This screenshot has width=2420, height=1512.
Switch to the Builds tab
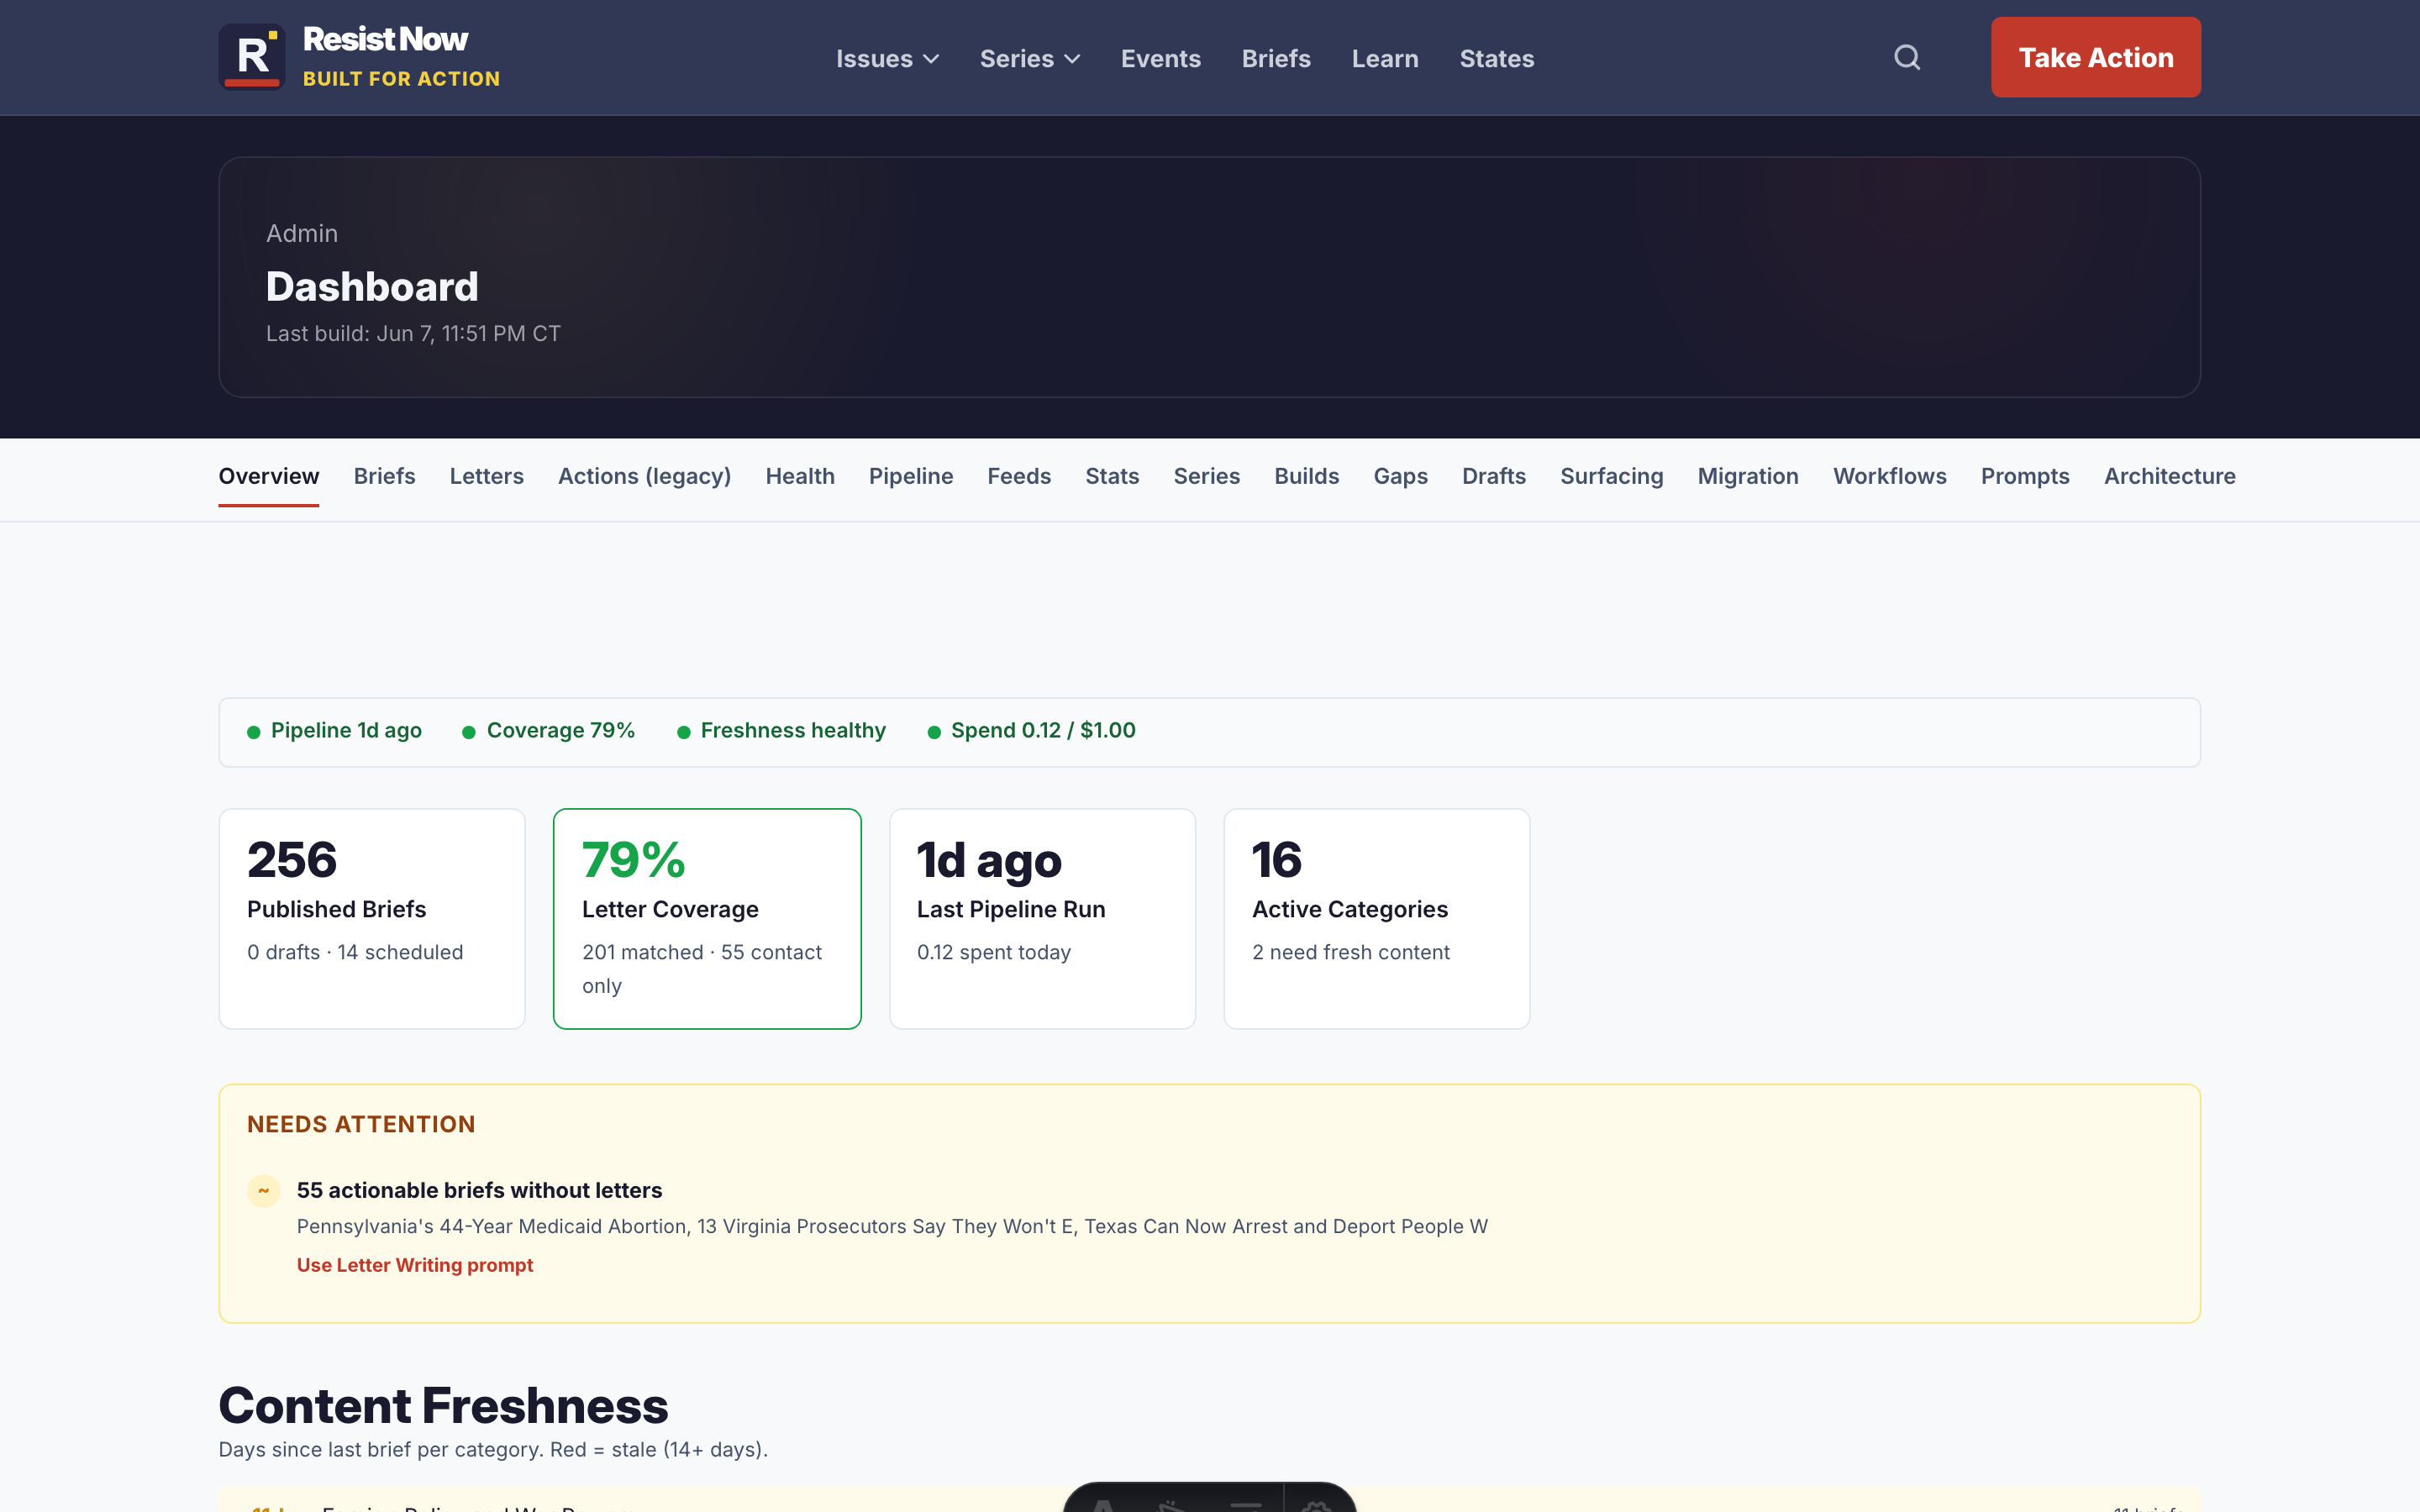click(x=1306, y=476)
